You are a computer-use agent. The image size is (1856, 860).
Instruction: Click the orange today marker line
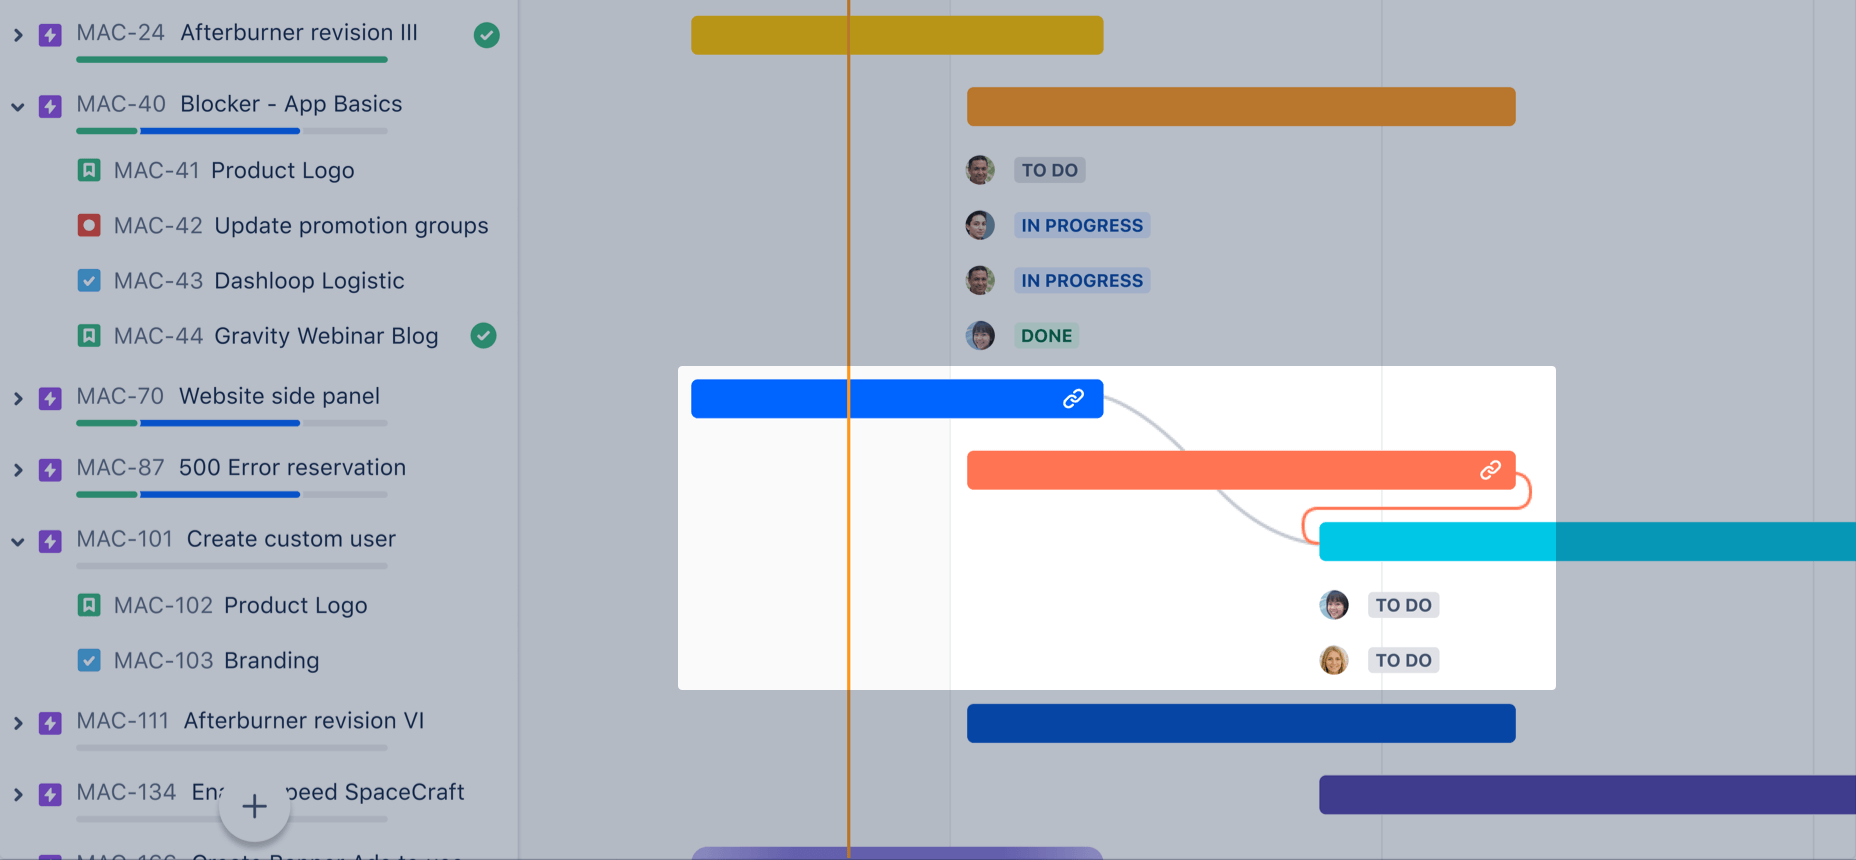tap(848, 430)
